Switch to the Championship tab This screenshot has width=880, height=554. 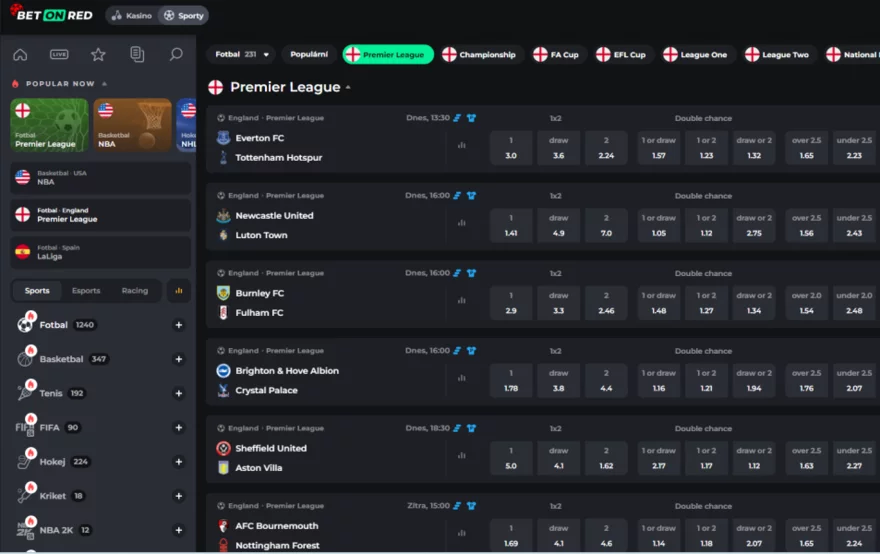click(479, 54)
